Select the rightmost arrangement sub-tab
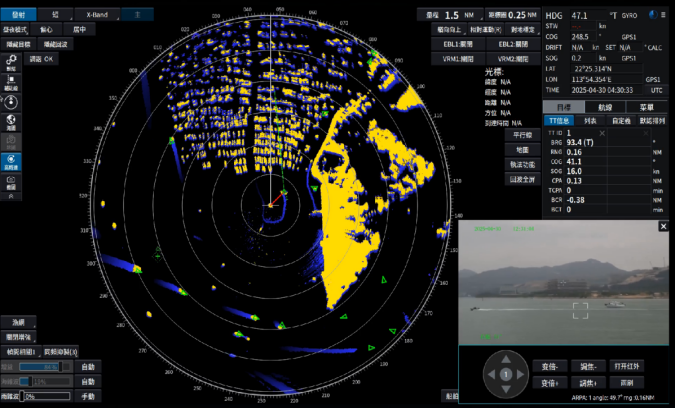Viewport: 675px width, 408px height. (653, 121)
